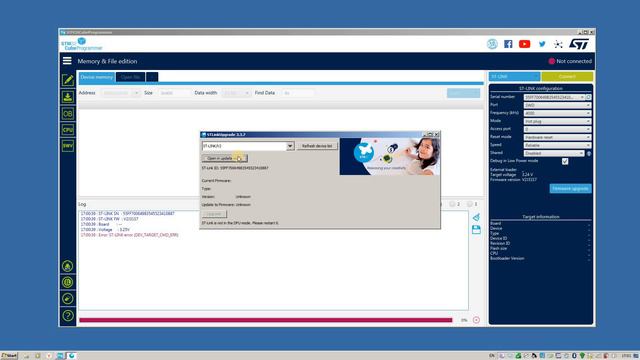
Task: Click Open in update mode button
Action: pyautogui.click(x=224, y=158)
